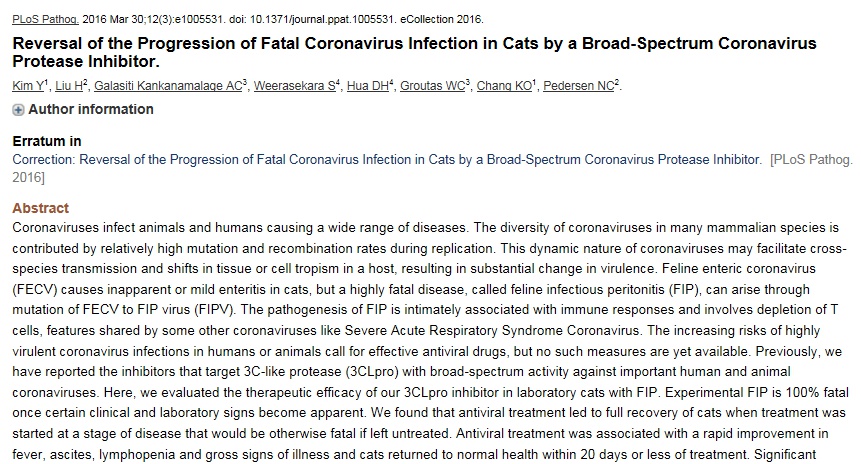Open author Weerasekara S link
The image size is (861, 464).
[x=294, y=86]
